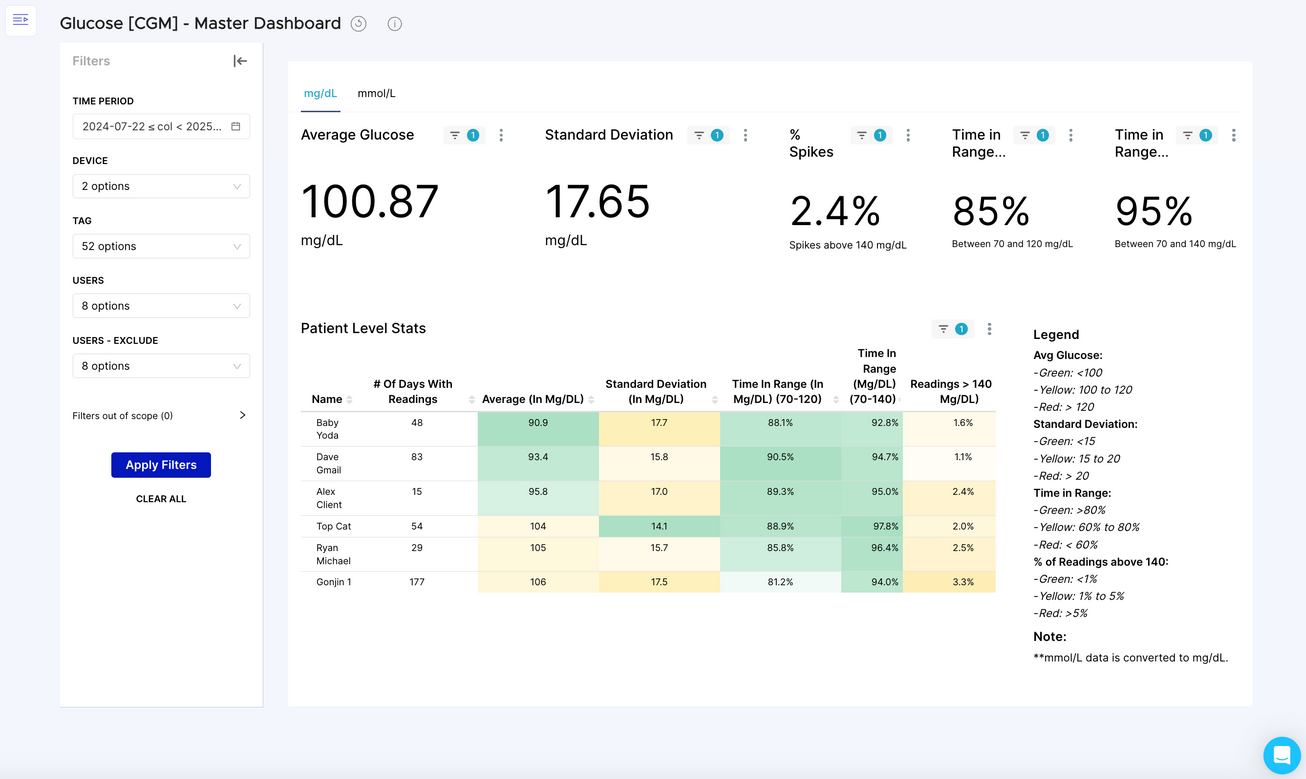This screenshot has width=1306, height=779.
Task: Open three-dot menu on Average Glucose card
Action: [501, 135]
